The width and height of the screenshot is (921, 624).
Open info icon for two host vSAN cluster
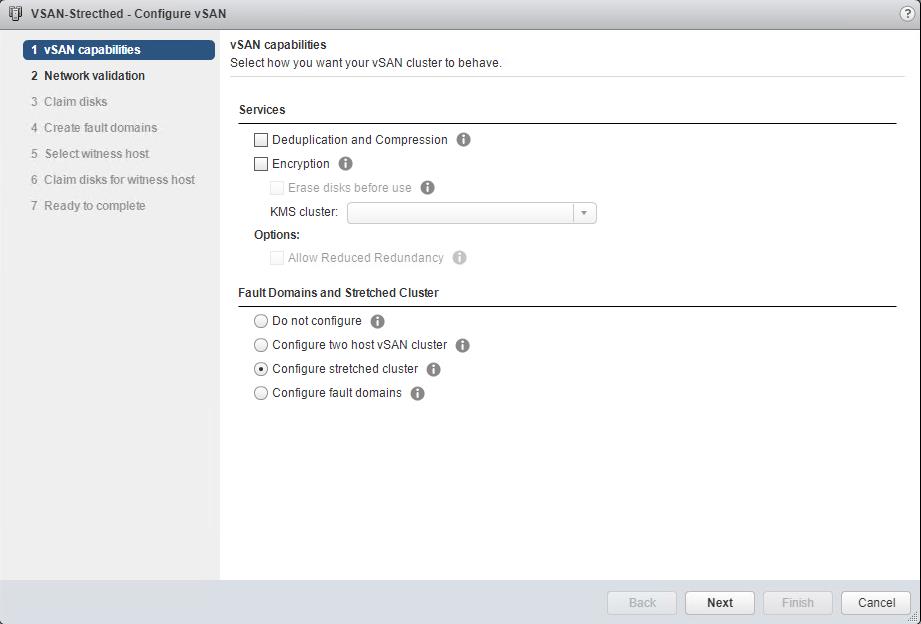click(463, 345)
